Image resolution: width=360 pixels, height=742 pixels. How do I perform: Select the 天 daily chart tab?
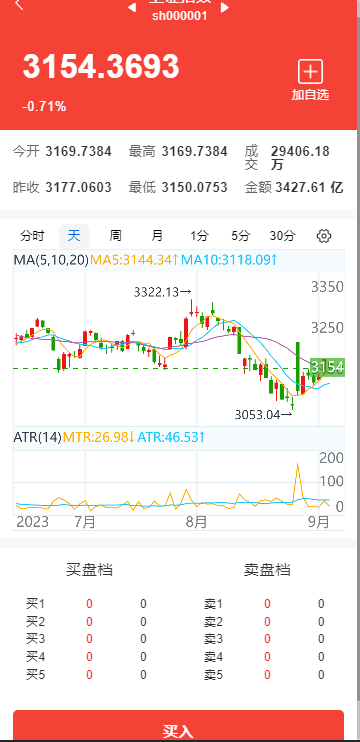click(x=74, y=236)
